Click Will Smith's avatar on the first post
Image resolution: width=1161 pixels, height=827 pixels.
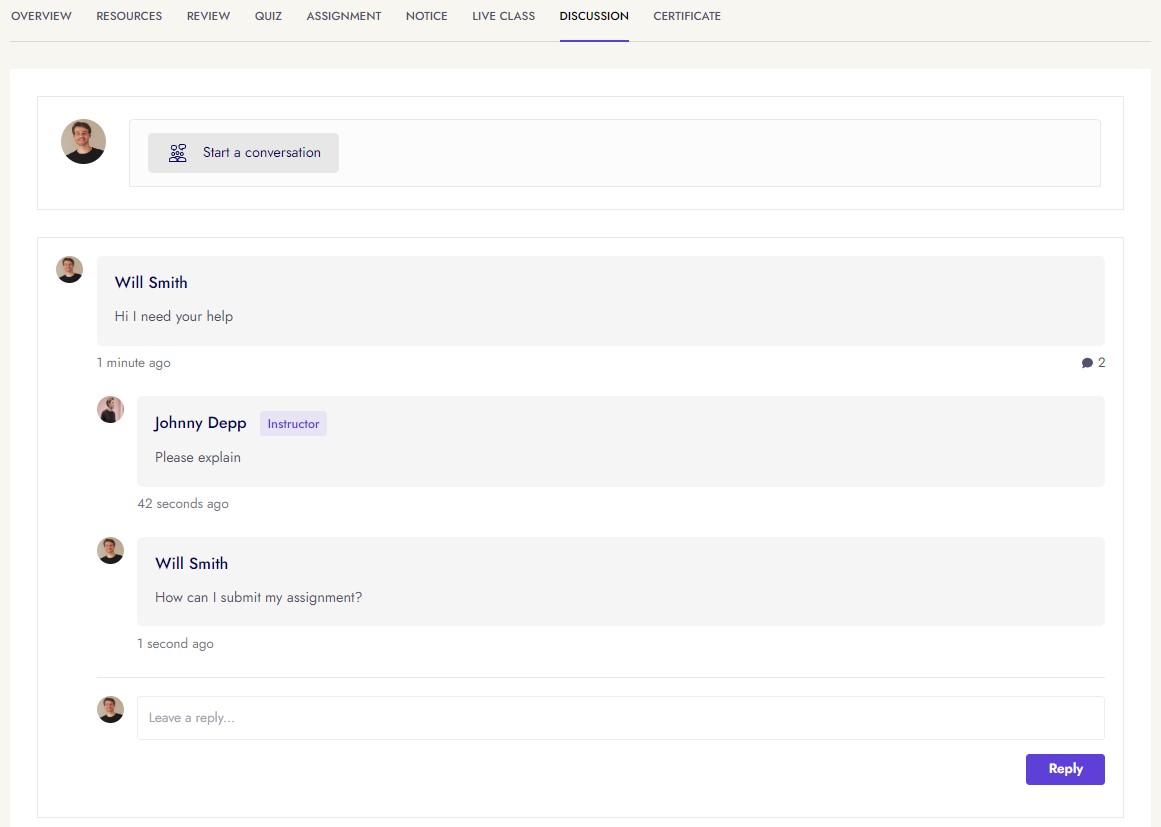tap(70, 270)
